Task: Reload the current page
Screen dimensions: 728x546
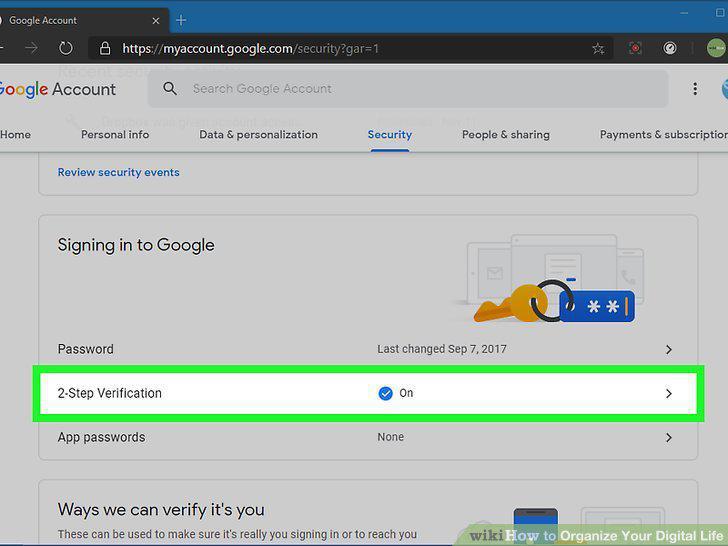Action: [65, 48]
